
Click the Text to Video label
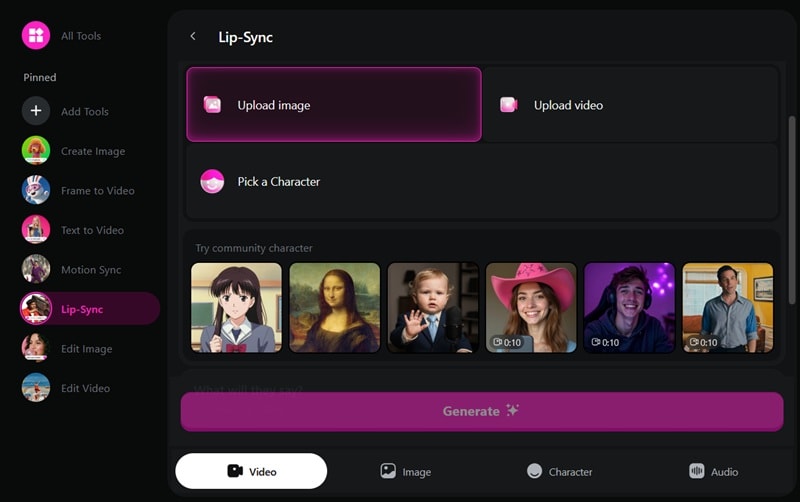92,230
